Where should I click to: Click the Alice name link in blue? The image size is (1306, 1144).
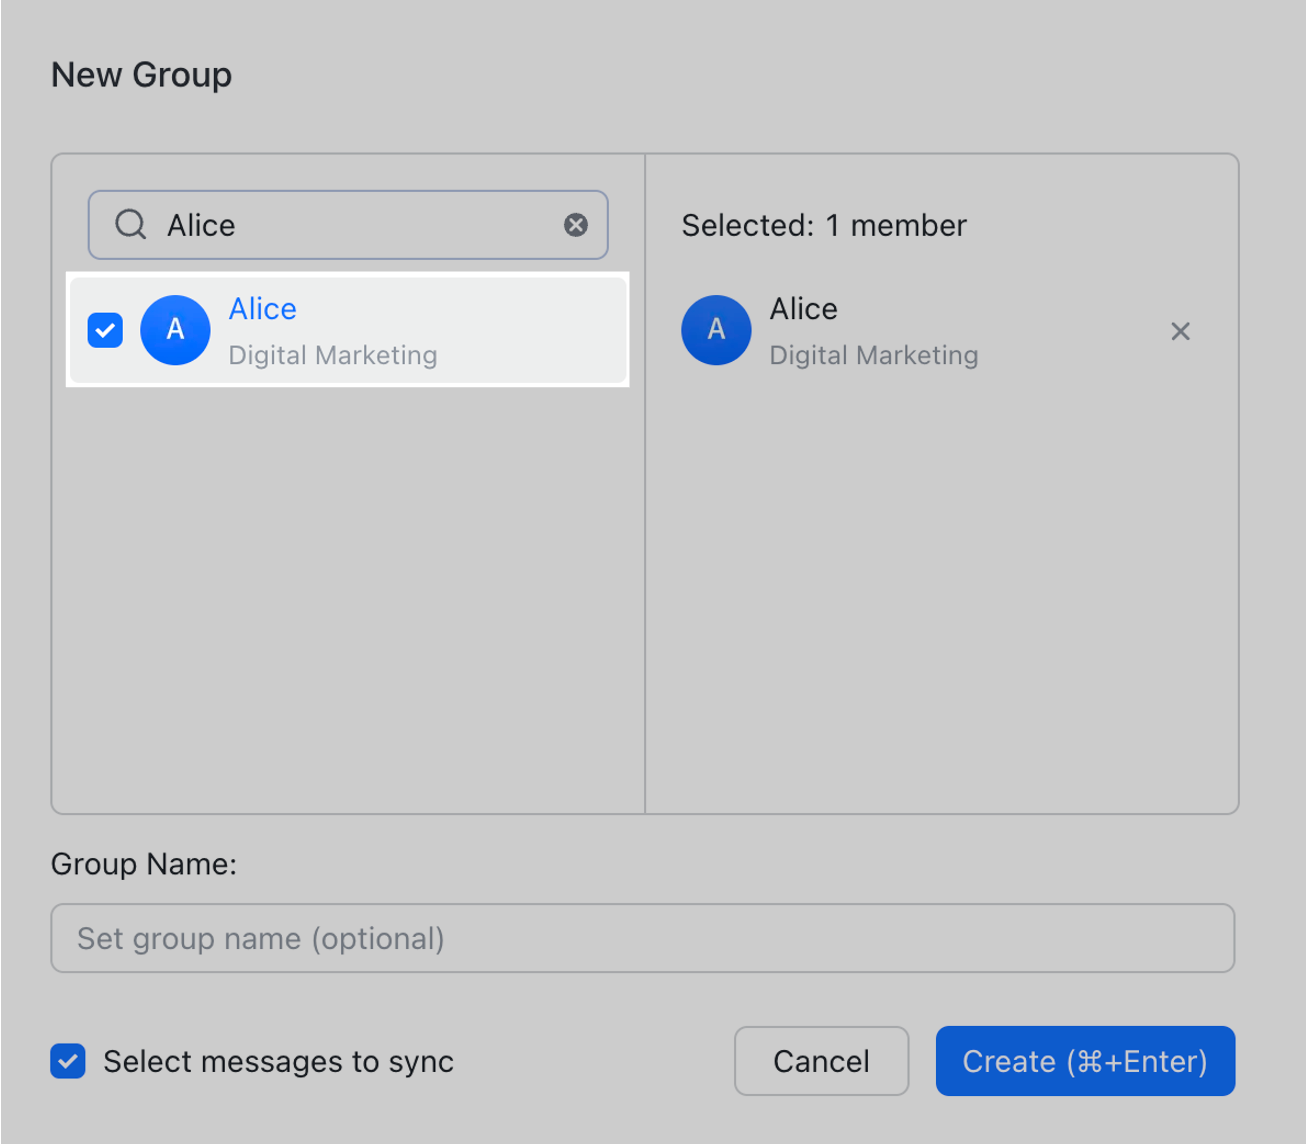(262, 309)
